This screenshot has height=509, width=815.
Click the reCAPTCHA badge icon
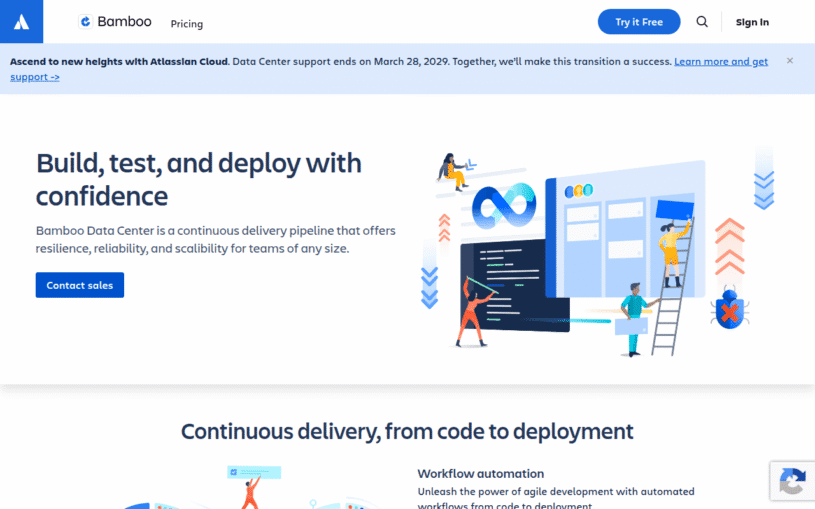[x=793, y=480]
